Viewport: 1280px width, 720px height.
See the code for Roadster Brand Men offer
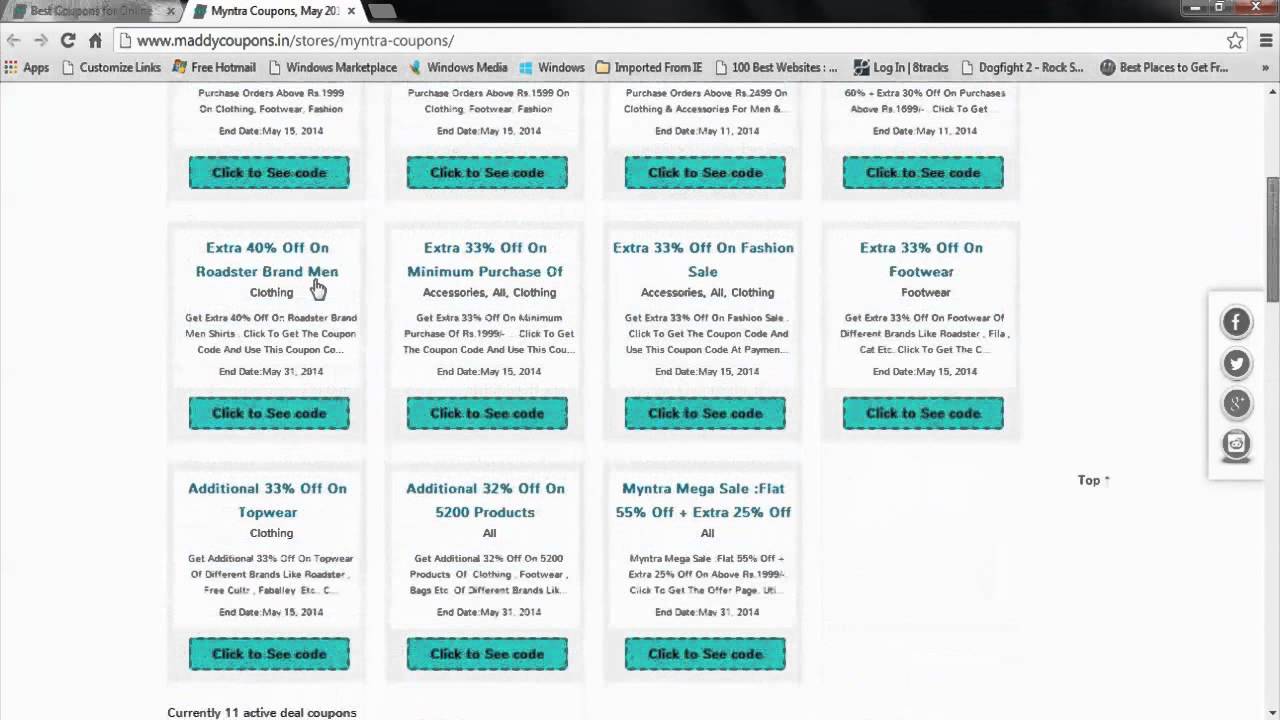(x=269, y=413)
